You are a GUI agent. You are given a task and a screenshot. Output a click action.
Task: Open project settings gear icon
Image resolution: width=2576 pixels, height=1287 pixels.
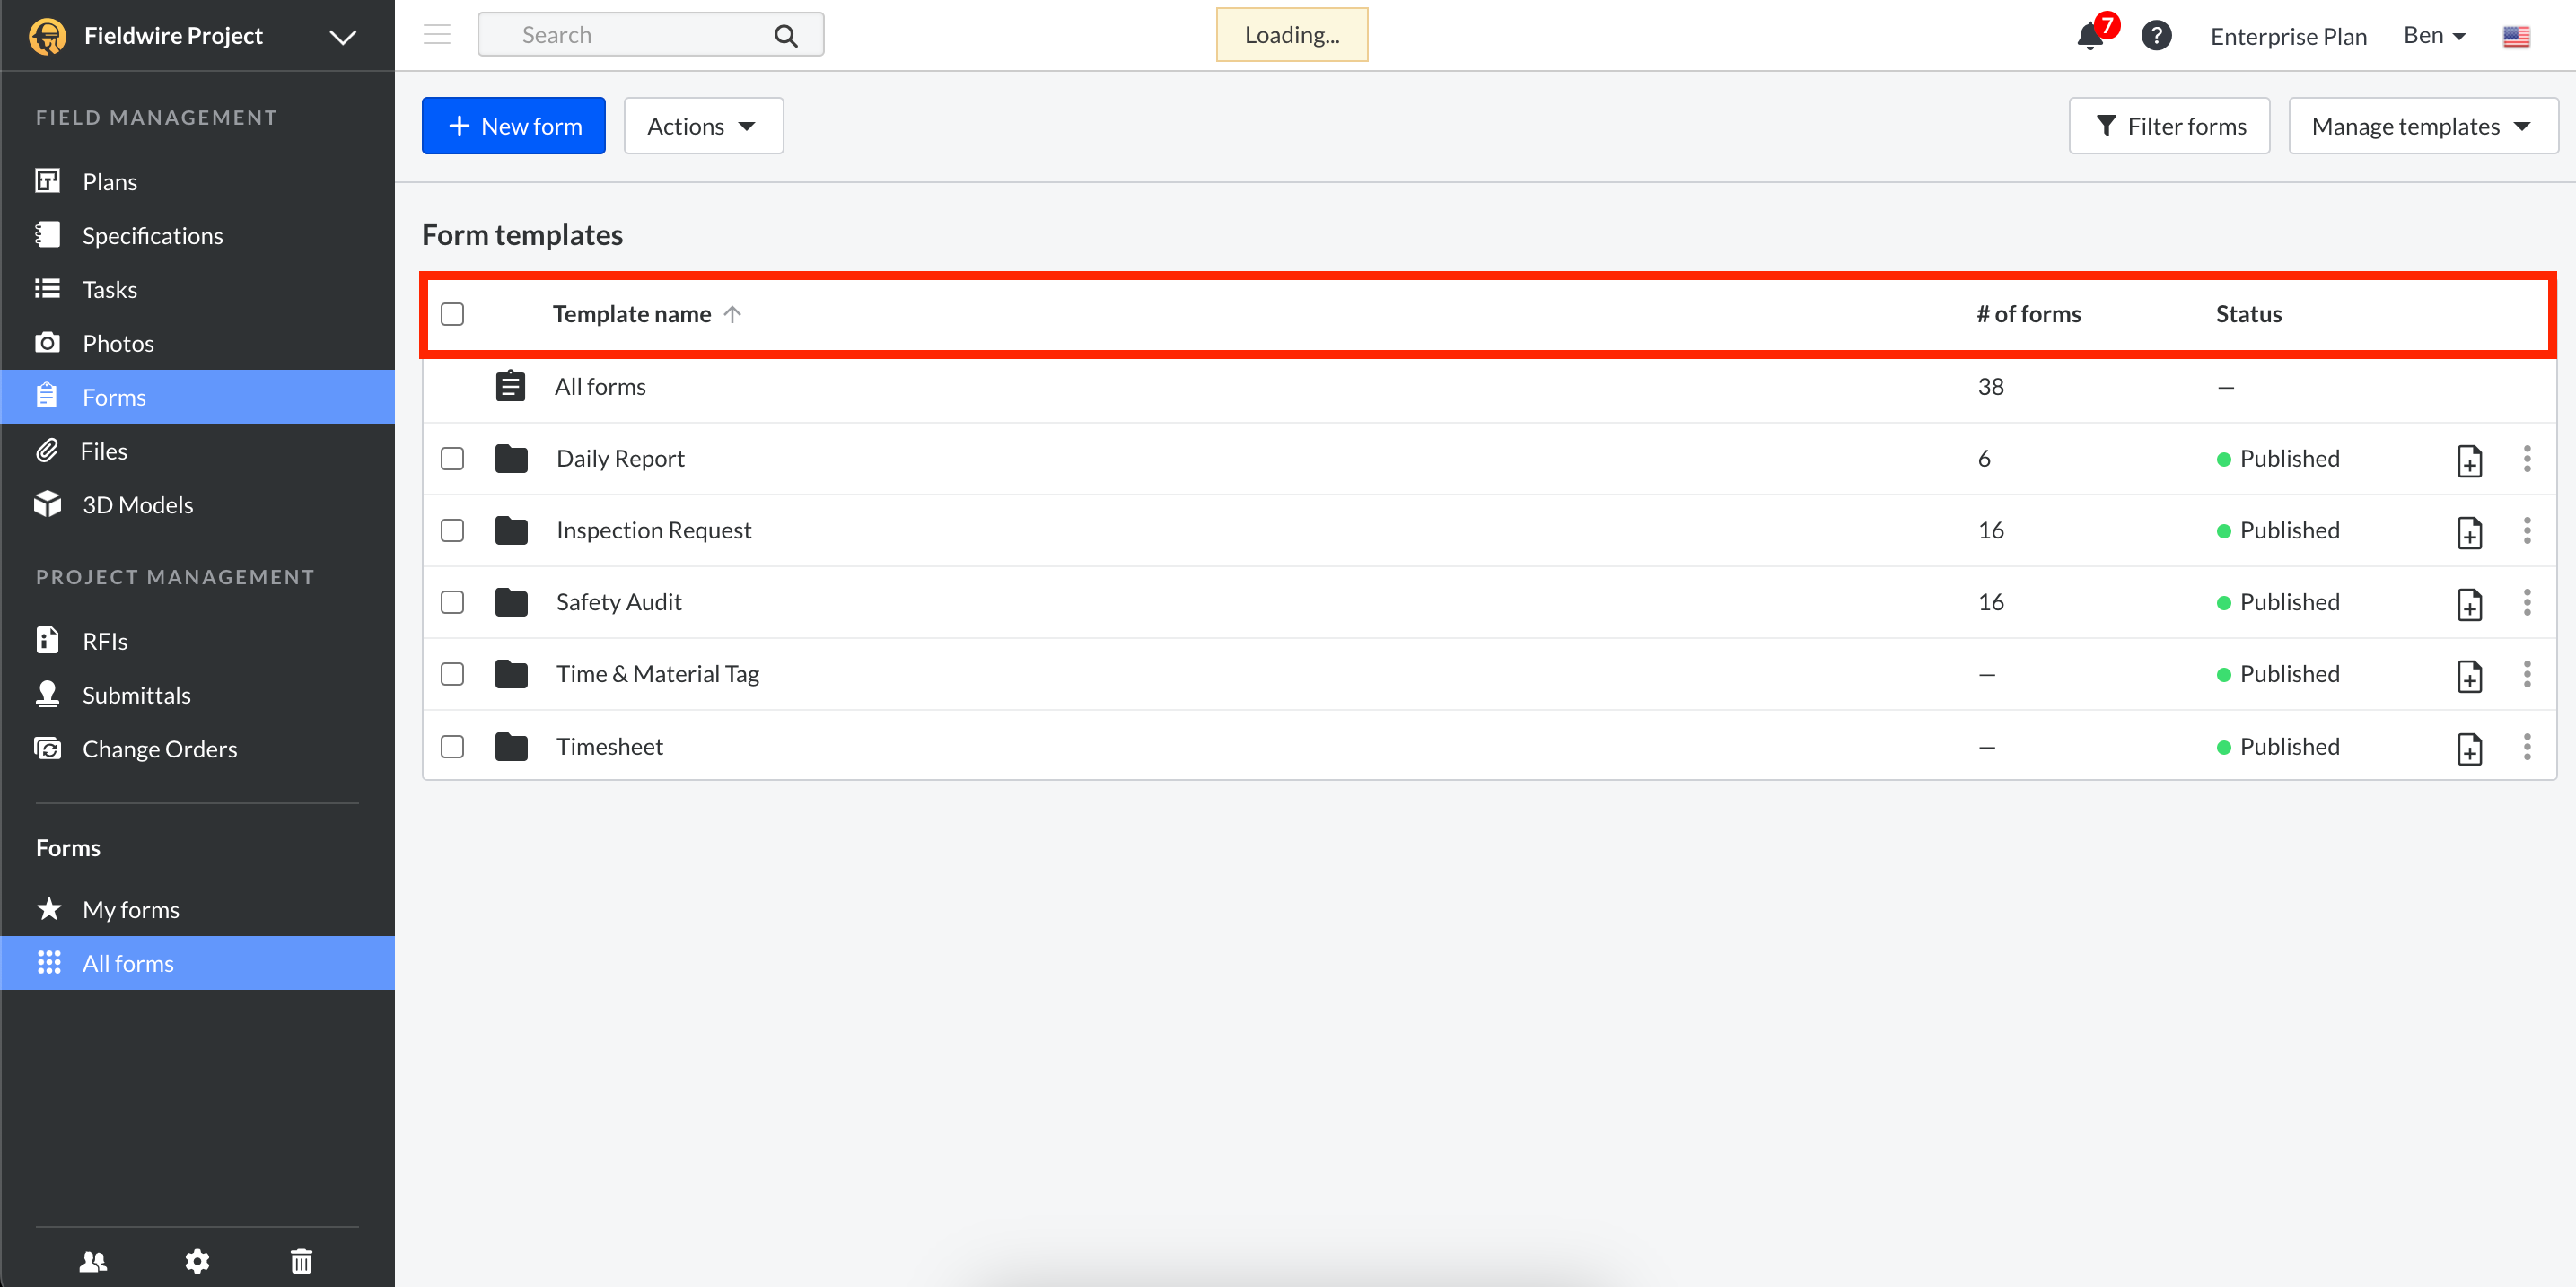click(x=197, y=1260)
